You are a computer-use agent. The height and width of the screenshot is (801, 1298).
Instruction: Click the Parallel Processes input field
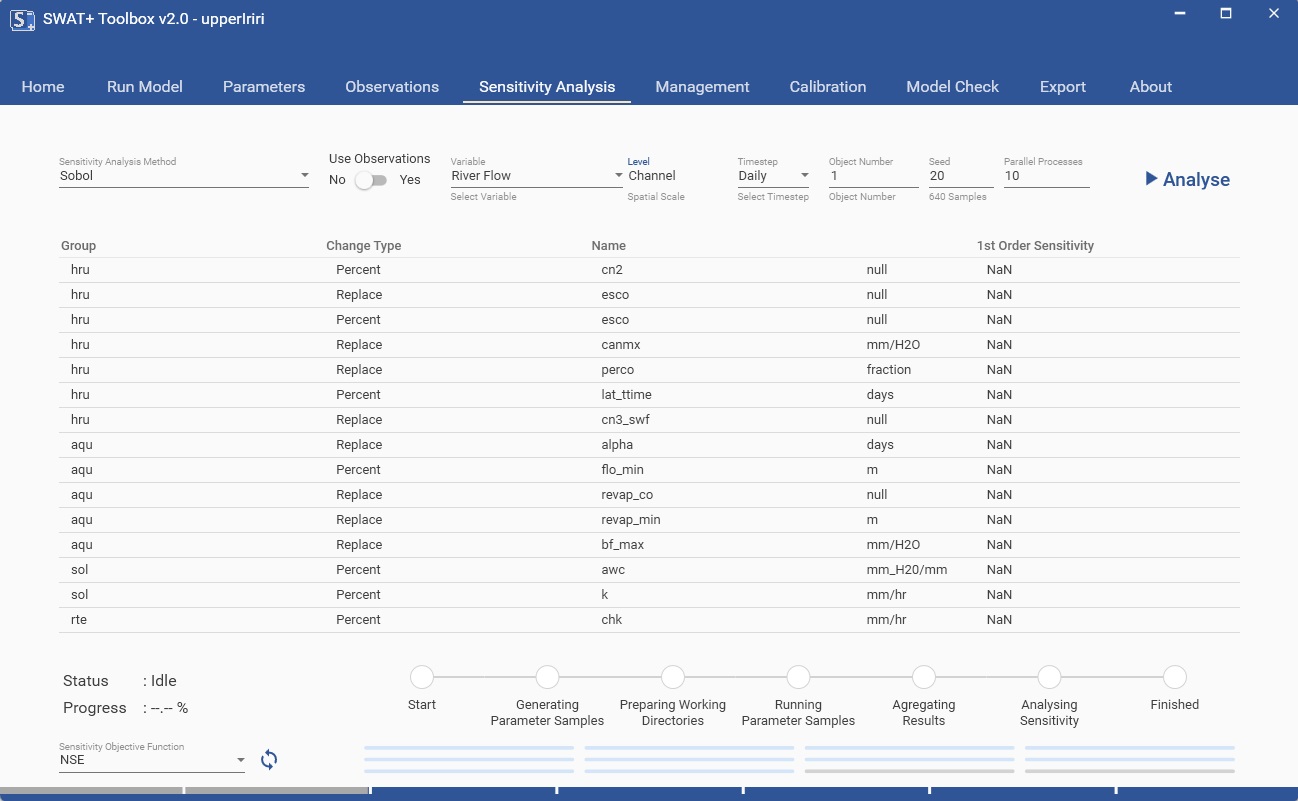pyautogui.click(x=1047, y=176)
